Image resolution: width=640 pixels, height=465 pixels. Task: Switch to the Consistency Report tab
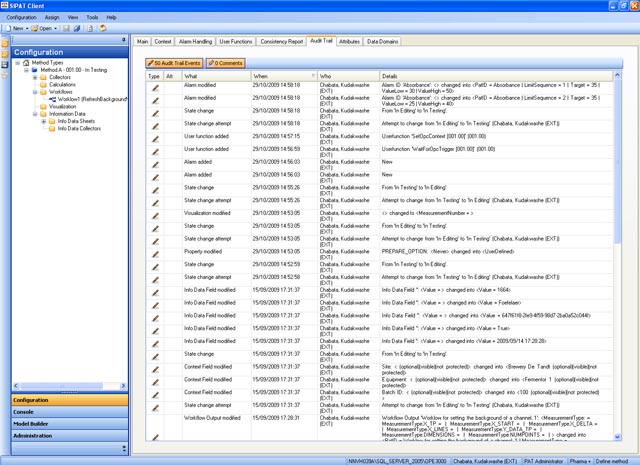coord(281,42)
